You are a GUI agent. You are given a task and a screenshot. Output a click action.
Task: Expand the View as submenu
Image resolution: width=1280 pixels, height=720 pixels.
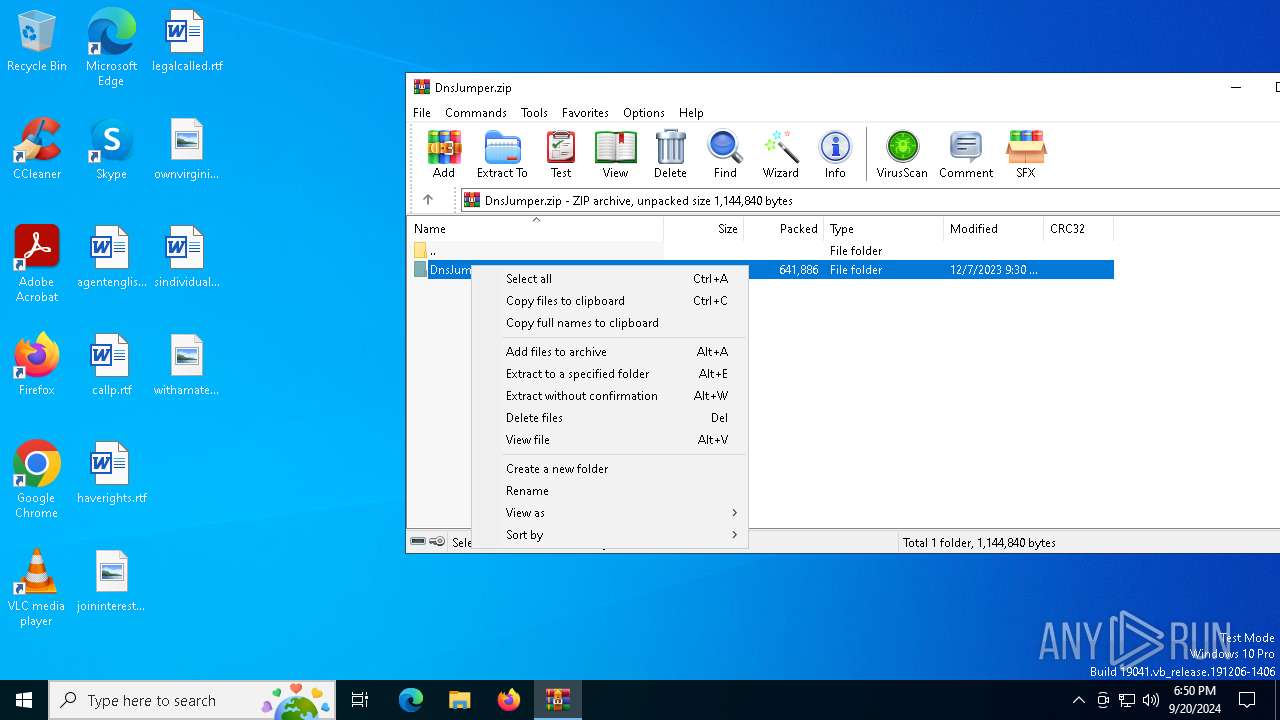coord(610,513)
